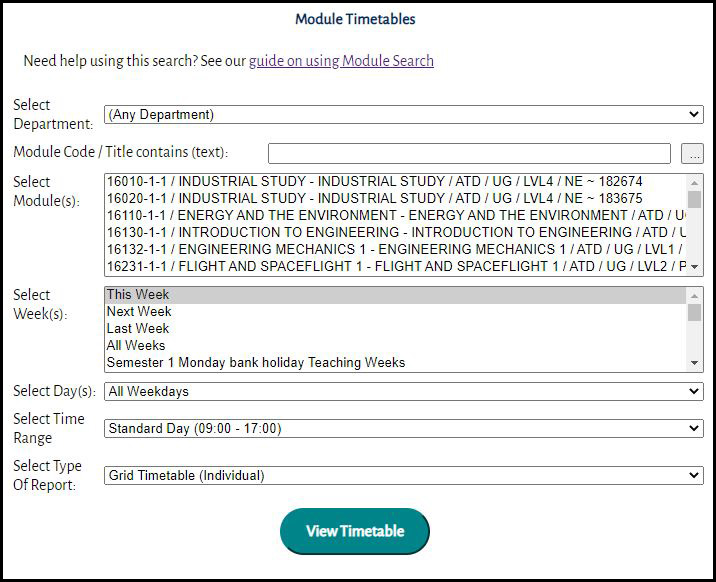Click the ellipsis button beside module text field
Screen dimensions: 716x582
[x=691, y=153]
